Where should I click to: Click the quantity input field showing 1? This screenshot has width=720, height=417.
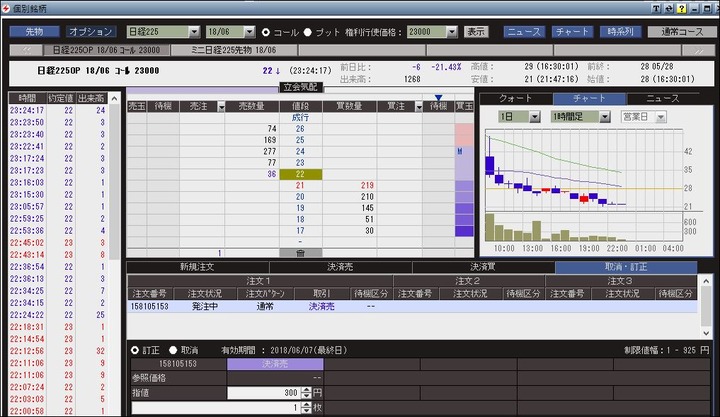point(216,407)
